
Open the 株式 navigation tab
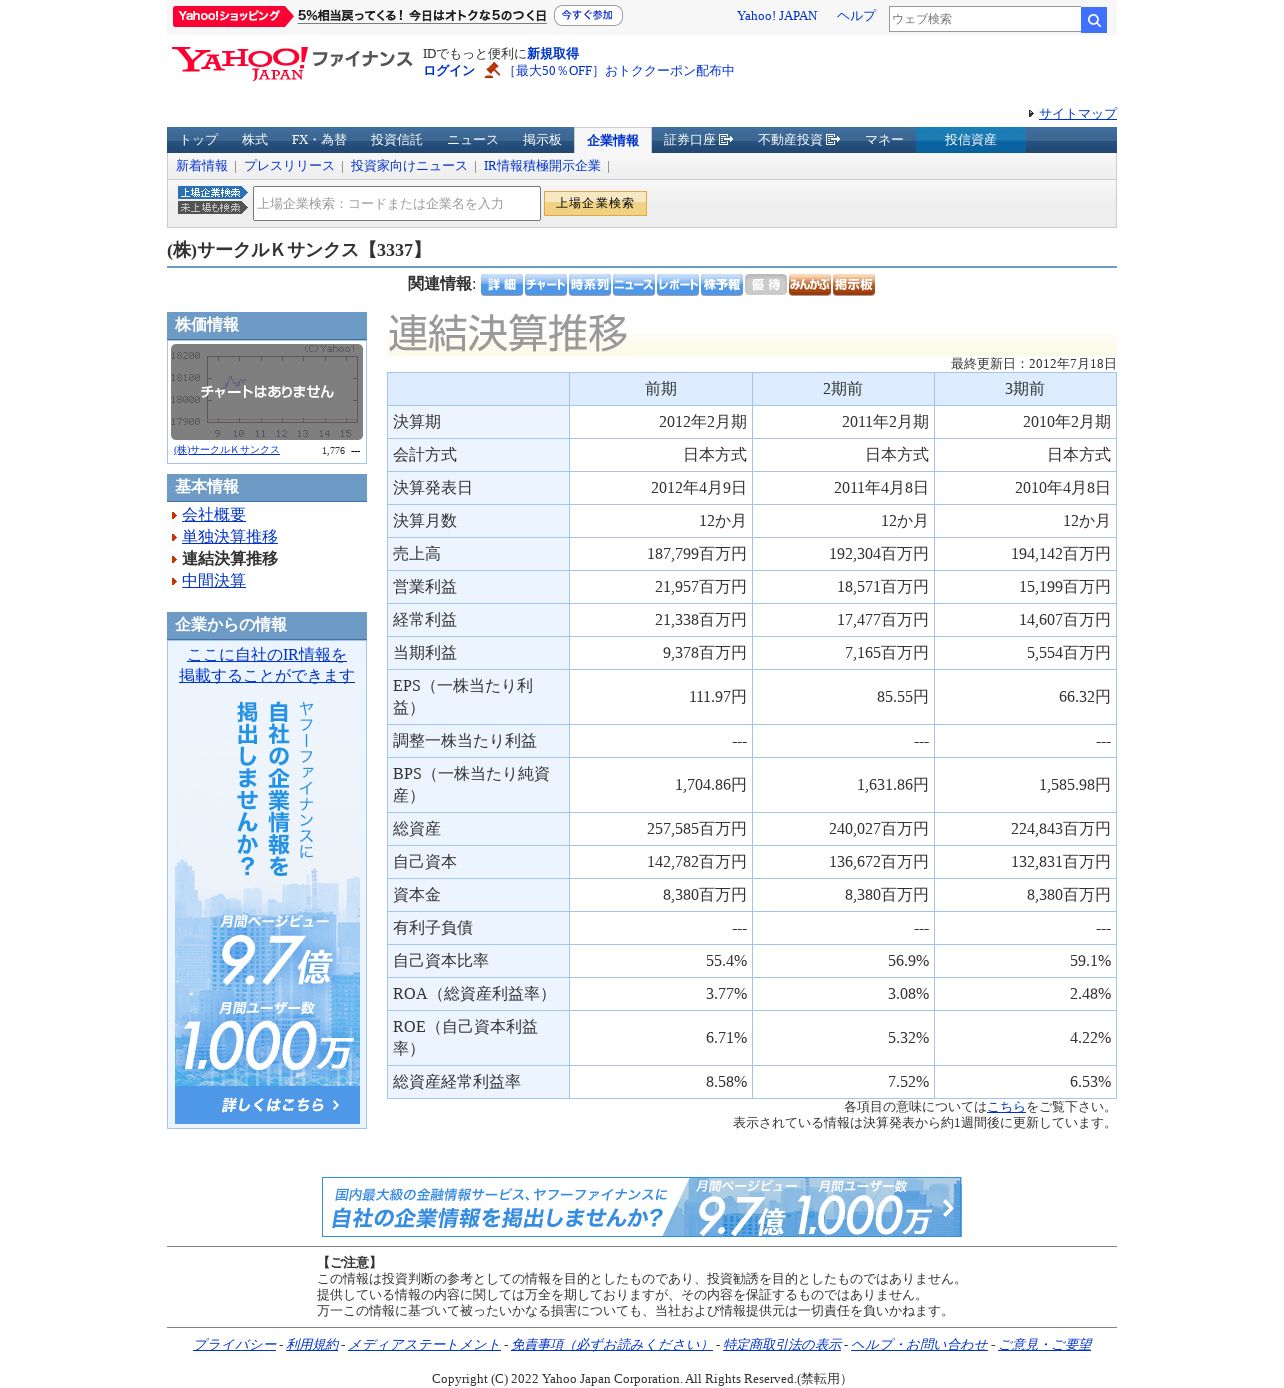(x=255, y=140)
